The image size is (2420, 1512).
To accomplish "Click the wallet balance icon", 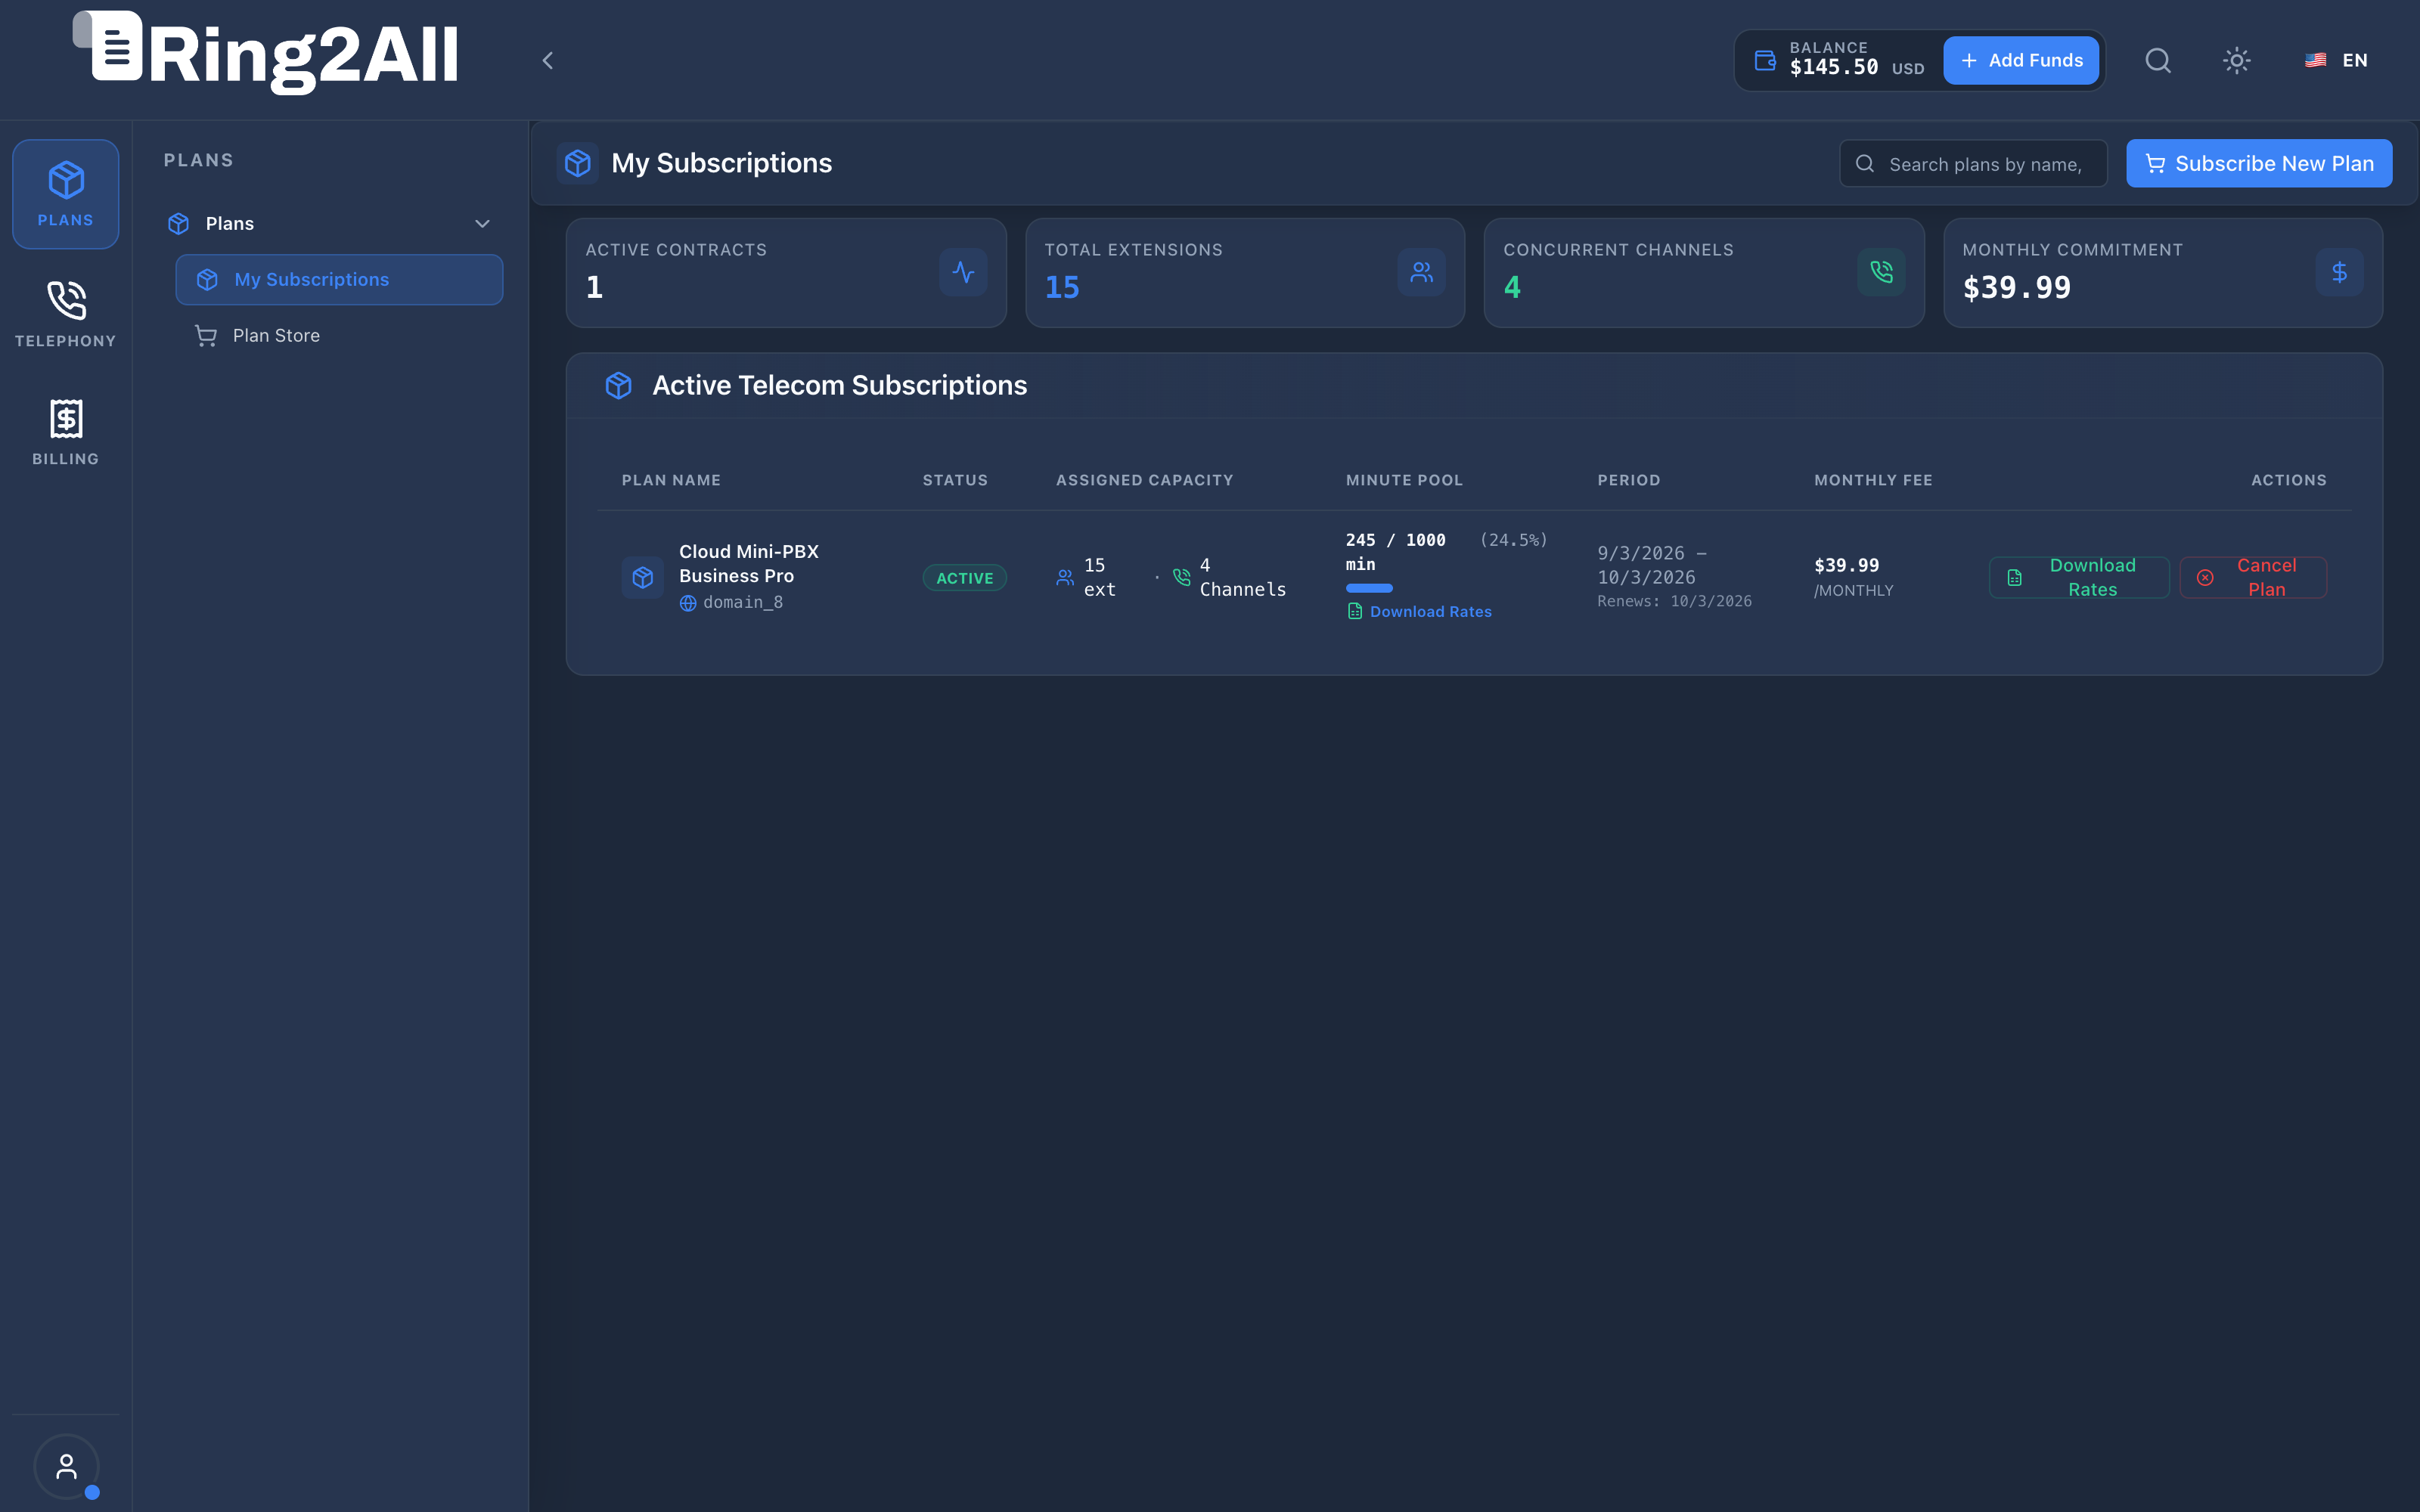I will 1765,61.
